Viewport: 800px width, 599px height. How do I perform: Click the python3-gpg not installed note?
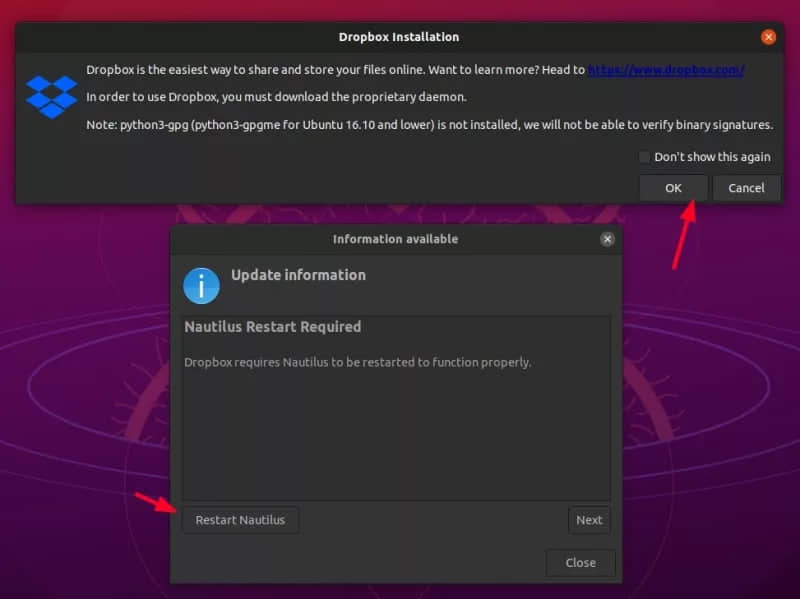[x=429, y=125]
